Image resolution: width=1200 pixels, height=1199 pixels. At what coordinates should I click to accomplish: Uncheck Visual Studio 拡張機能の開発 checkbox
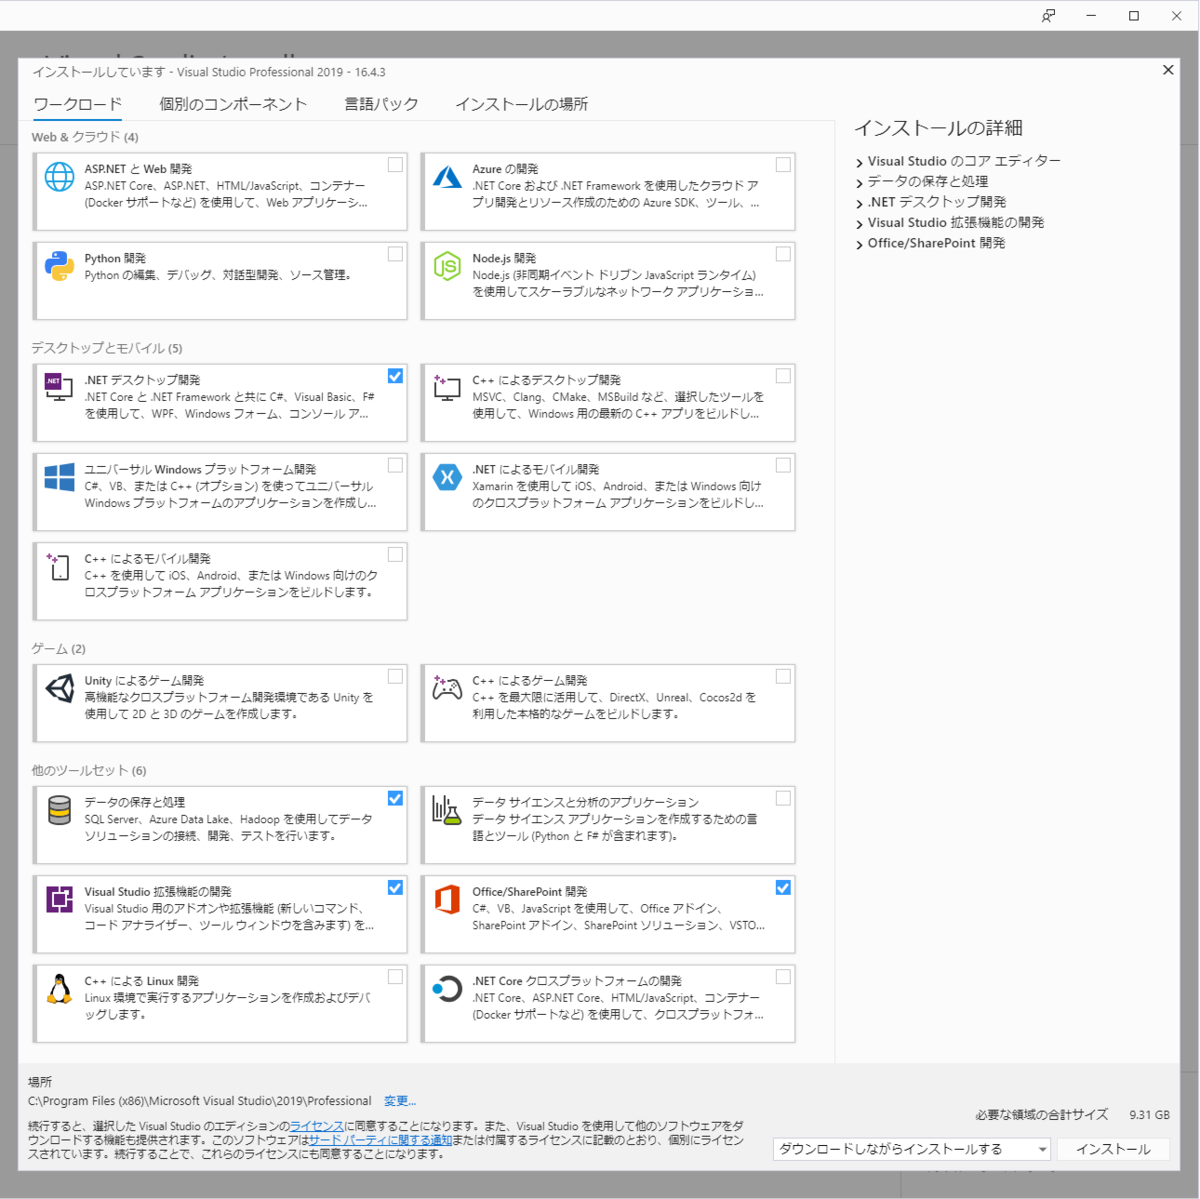(395, 887)
